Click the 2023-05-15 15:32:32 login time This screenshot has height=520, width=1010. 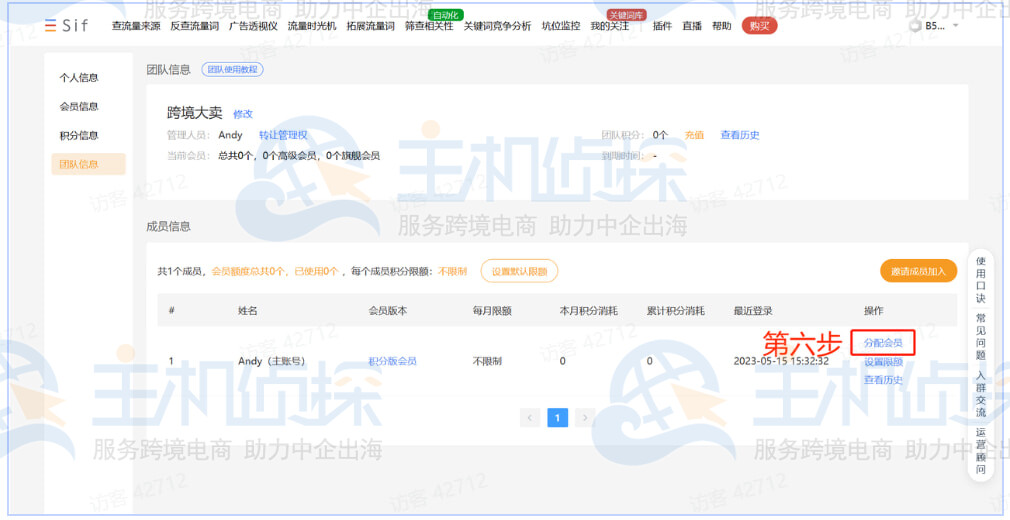pyautogui.click(x=781, y=361)
